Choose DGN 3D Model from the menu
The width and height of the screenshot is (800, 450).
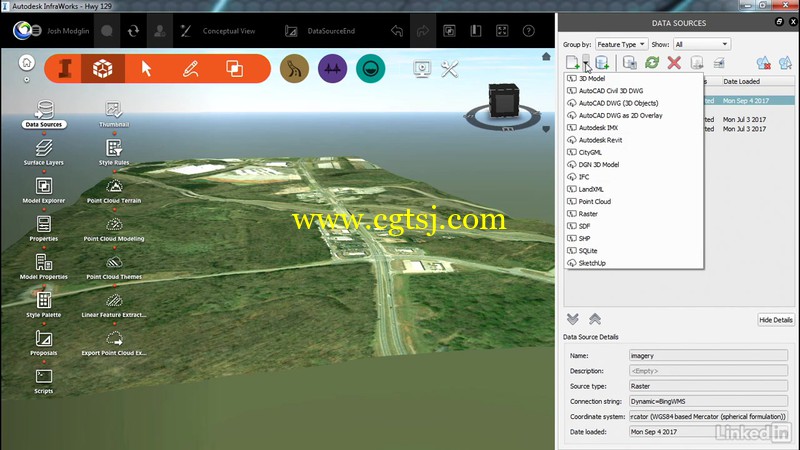point(634,164)
